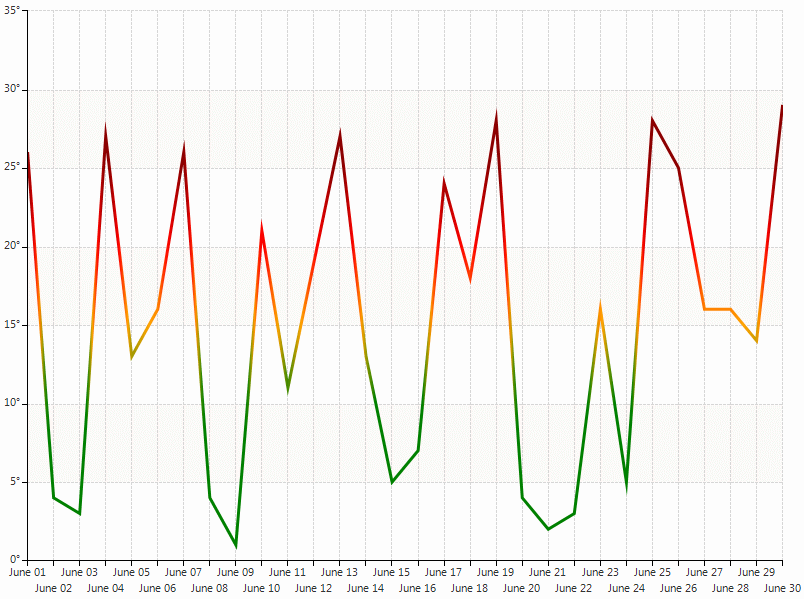Click the 20° y-axis label
Image resolution: width=804 pixels, height=599 pixels.
pos(12,246)
